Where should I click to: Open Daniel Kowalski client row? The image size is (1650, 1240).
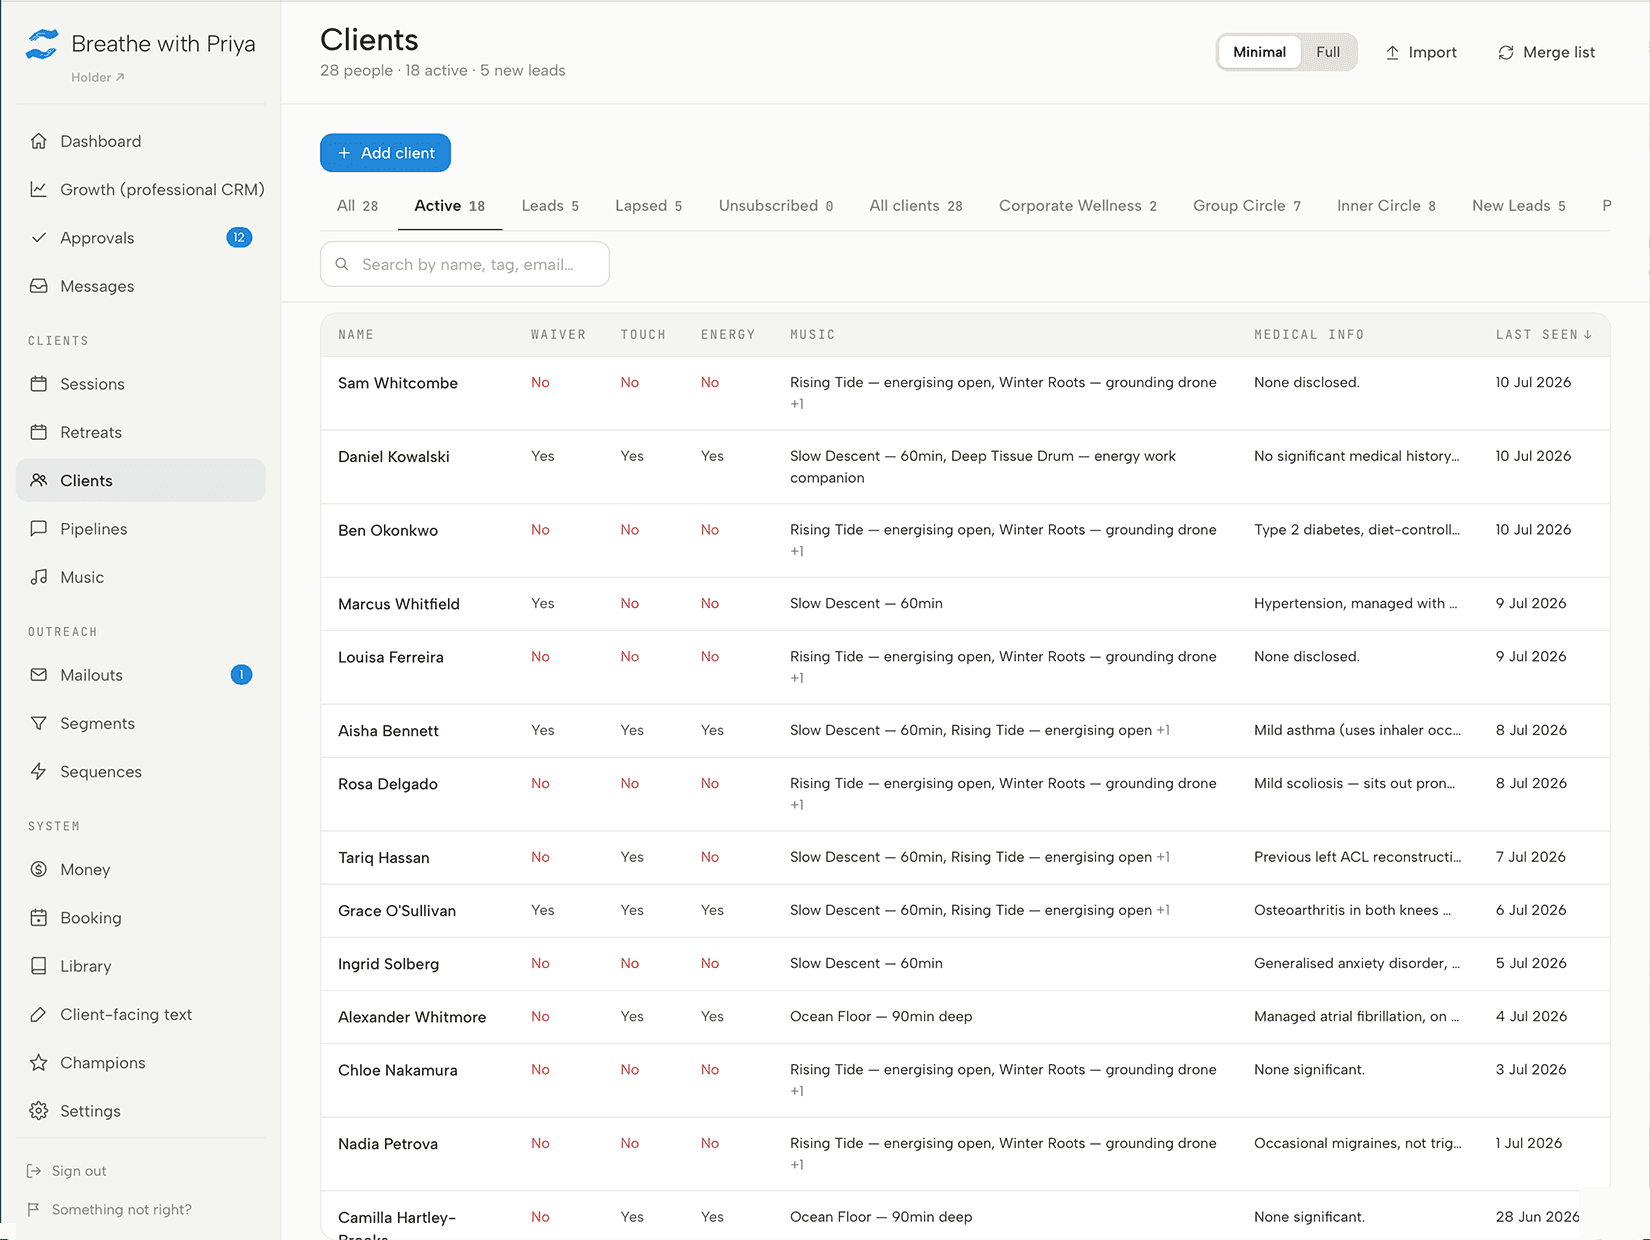coord(965,467)
